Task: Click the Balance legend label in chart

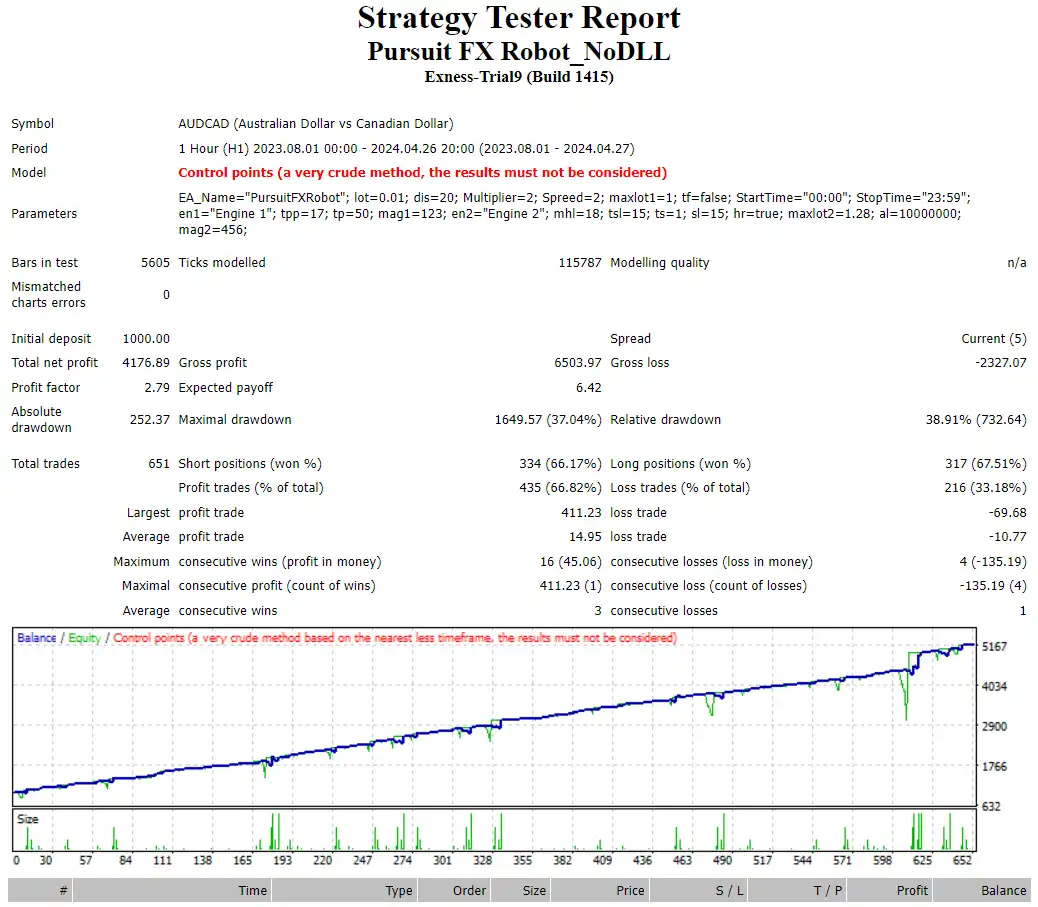Action: pyautogui.click(x=37, y=638)
